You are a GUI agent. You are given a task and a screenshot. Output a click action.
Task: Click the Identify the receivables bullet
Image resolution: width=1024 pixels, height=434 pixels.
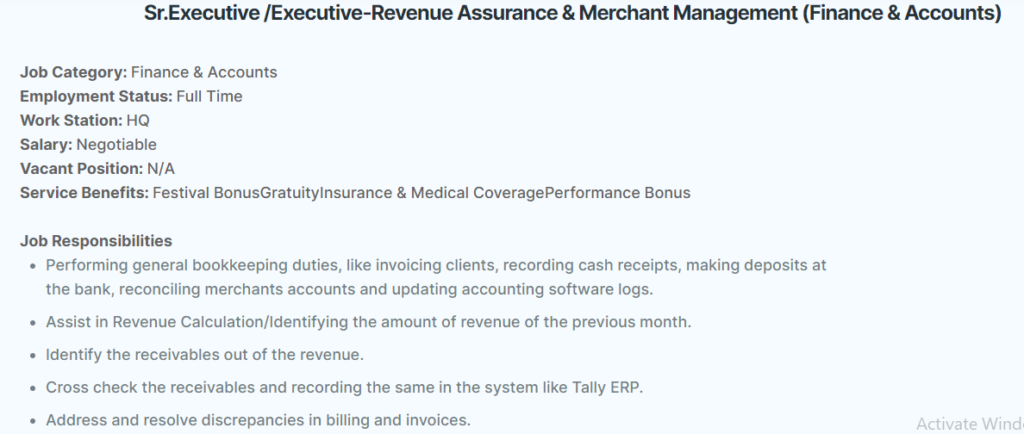click(x=204, y=355)
